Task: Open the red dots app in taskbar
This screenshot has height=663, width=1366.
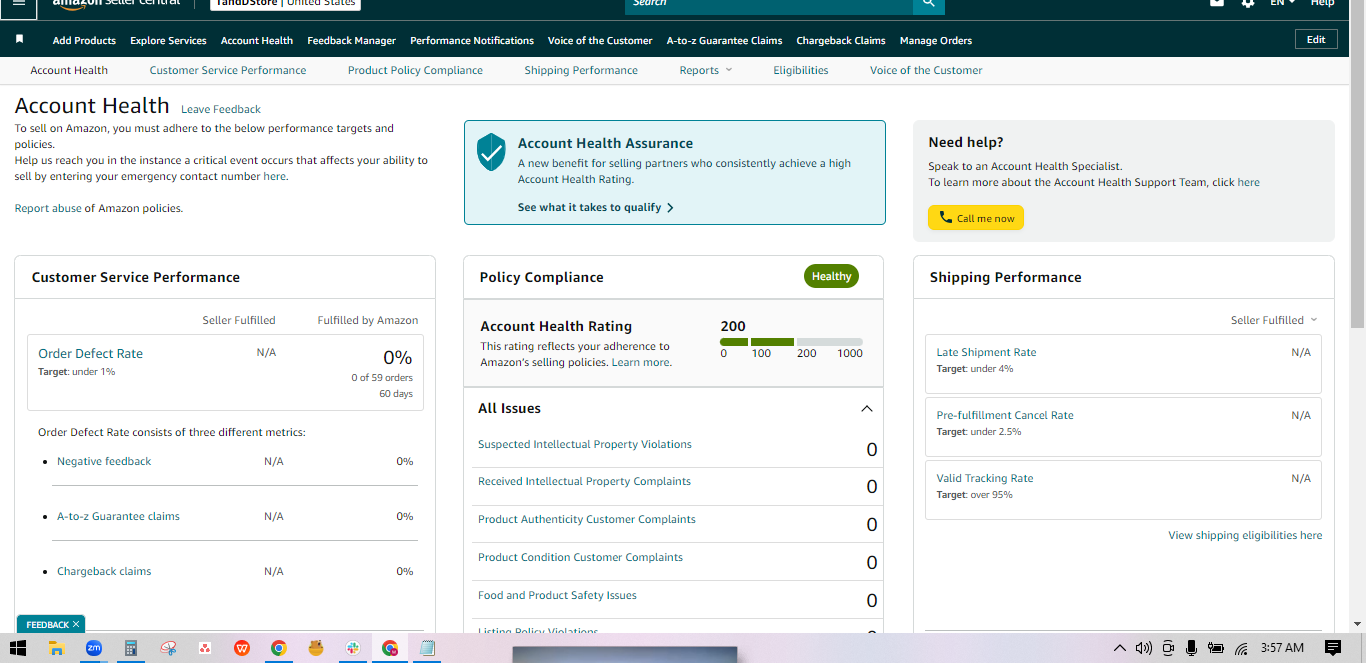Action: pos(205,648)
